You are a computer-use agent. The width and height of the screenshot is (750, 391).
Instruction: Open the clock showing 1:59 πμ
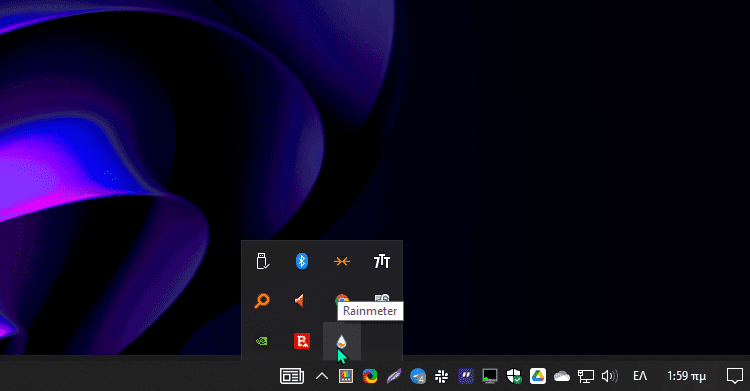click(686, 376)
